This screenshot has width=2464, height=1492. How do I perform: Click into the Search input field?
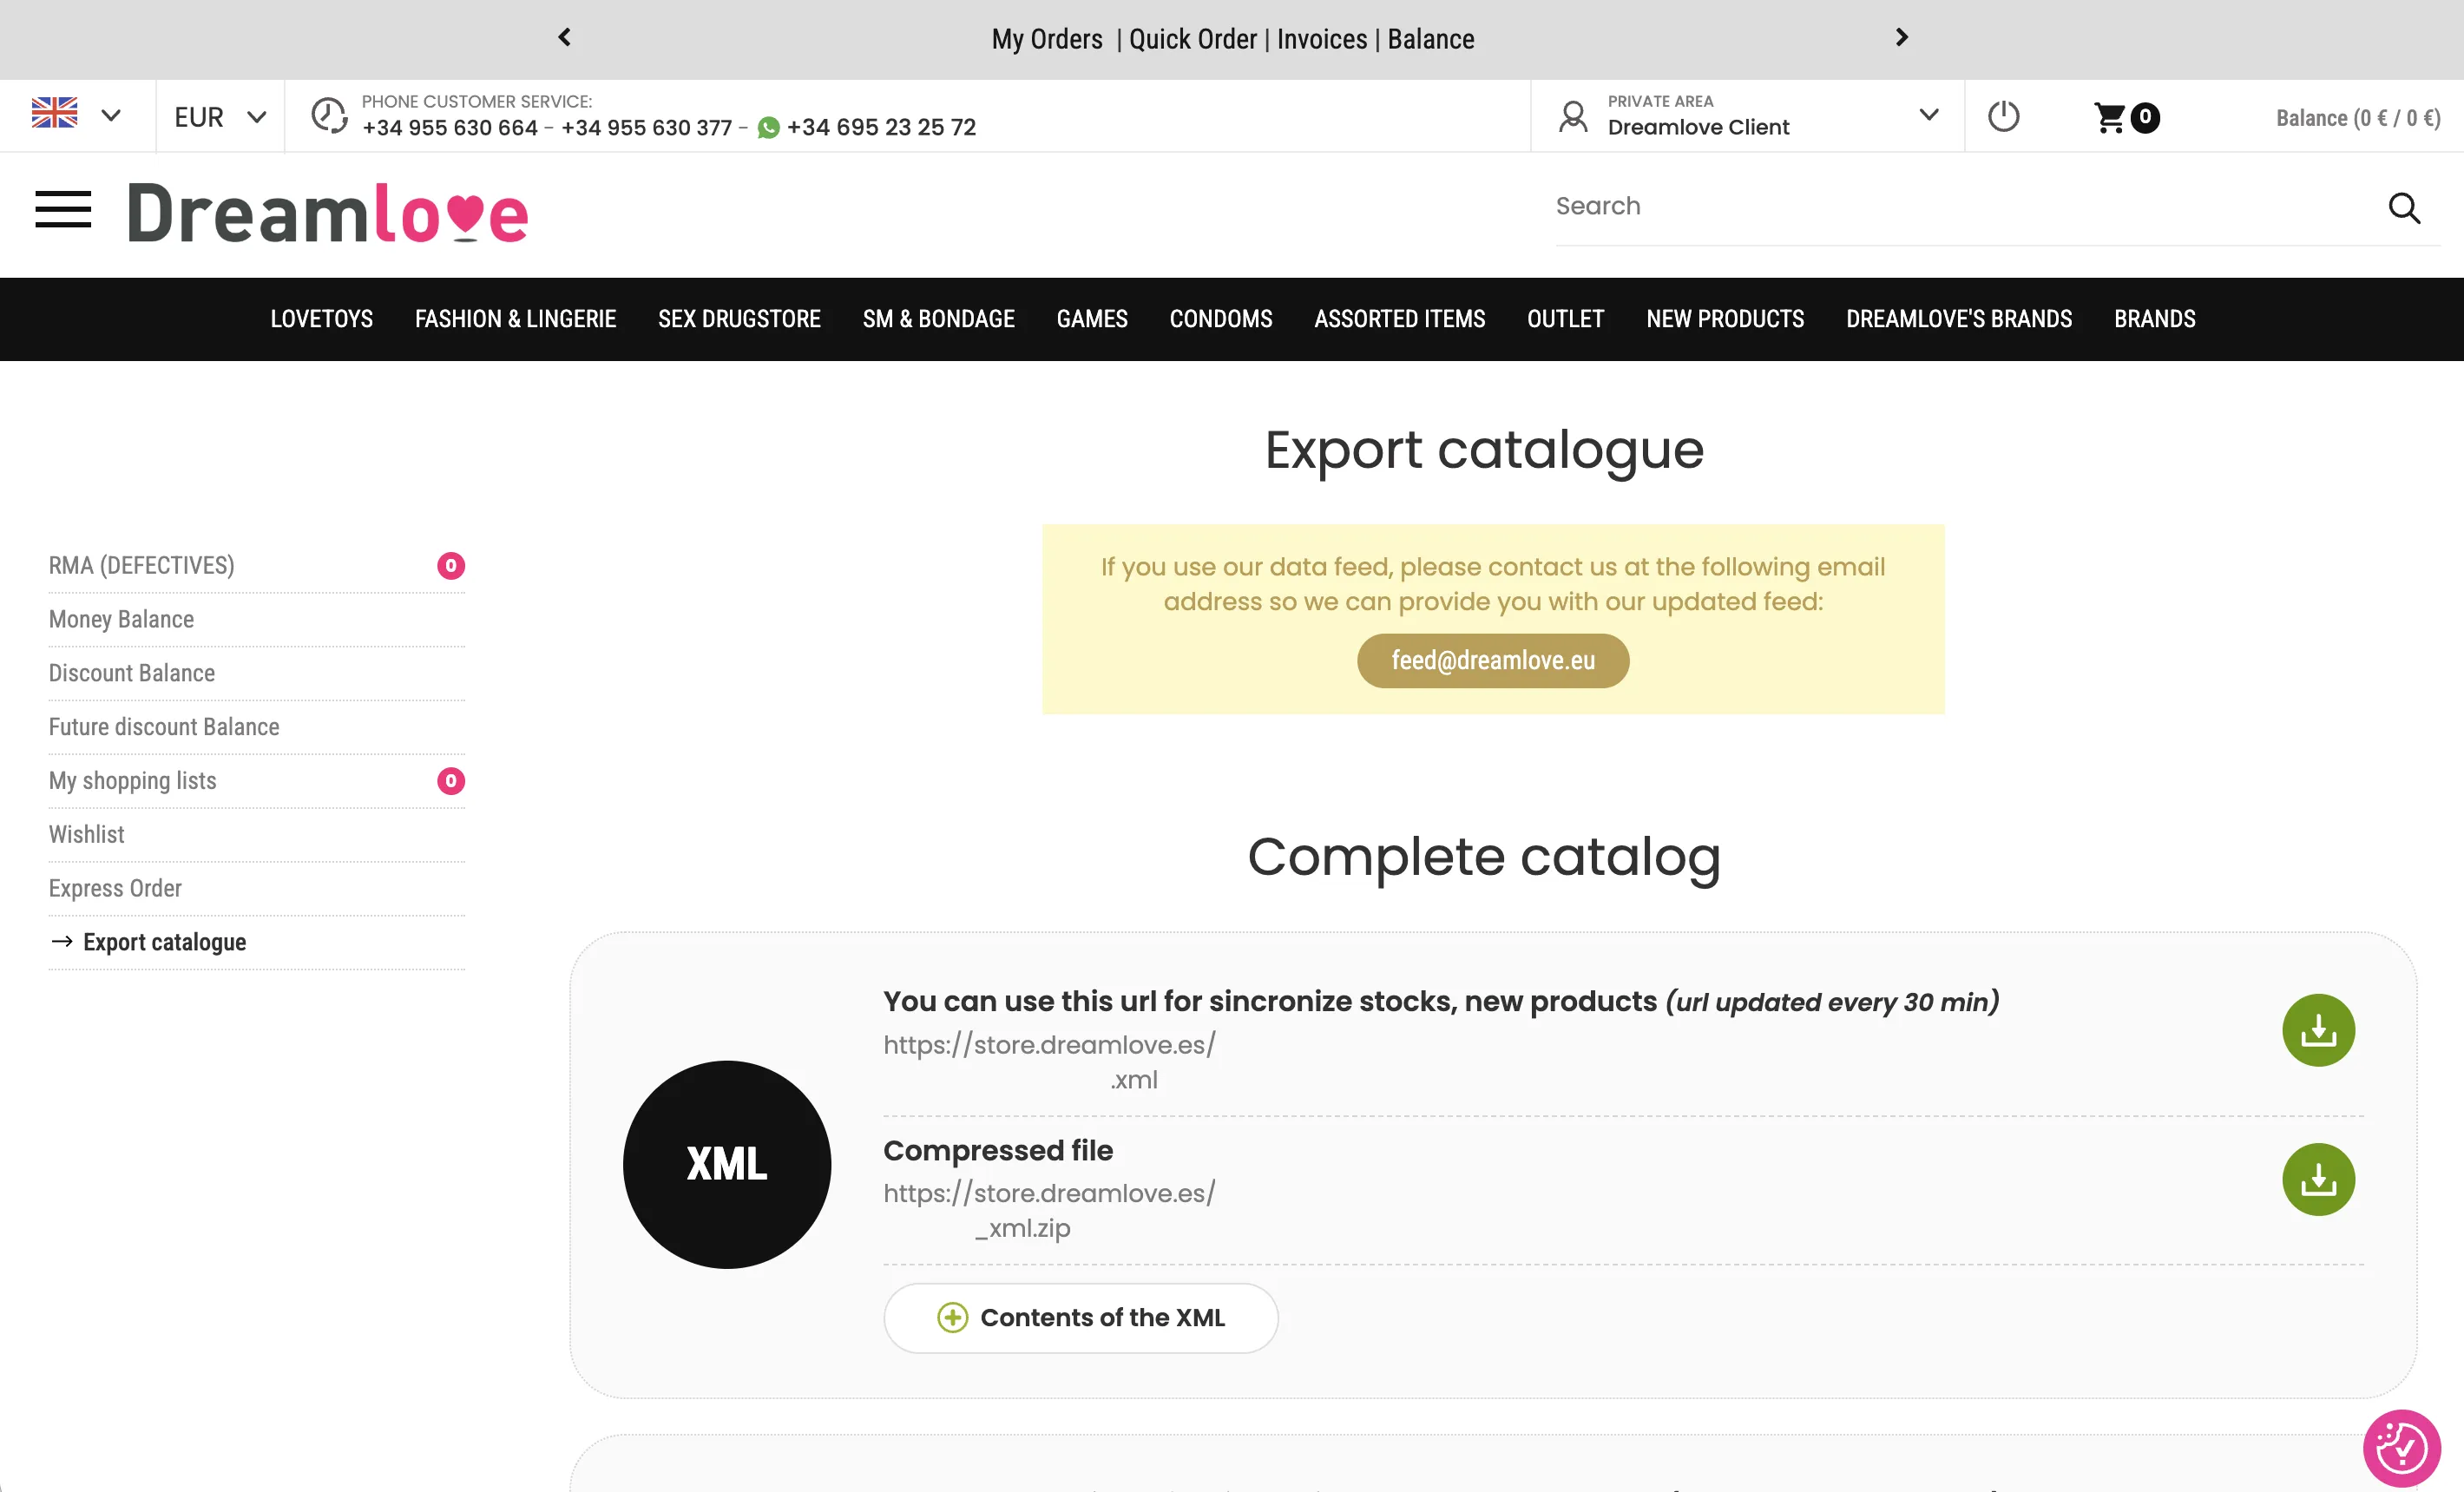(1965, 206)
